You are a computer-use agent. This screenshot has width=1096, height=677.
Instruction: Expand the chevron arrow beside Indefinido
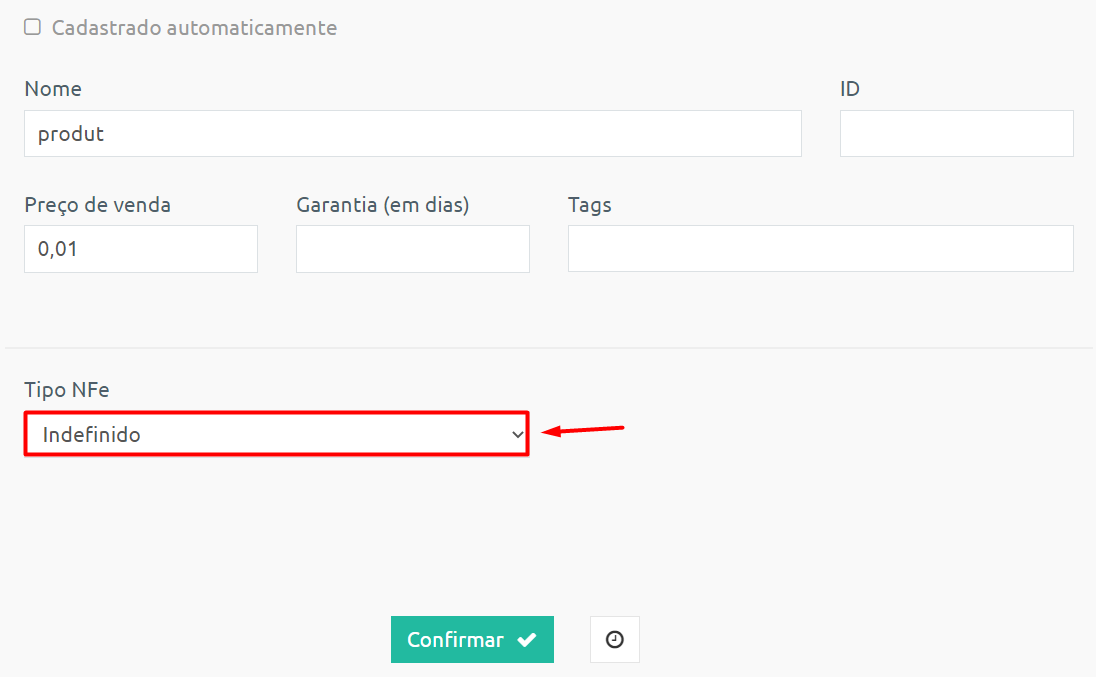pyautogui.click(x=517, y=435)
